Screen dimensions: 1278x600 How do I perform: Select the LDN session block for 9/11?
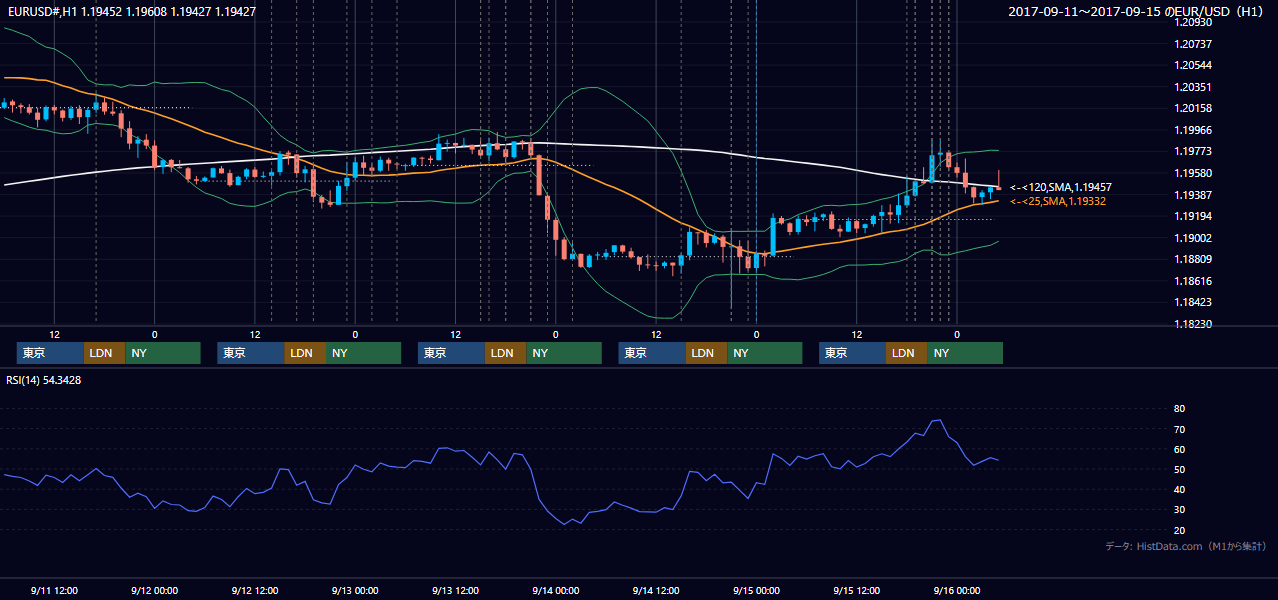[104, 353]
